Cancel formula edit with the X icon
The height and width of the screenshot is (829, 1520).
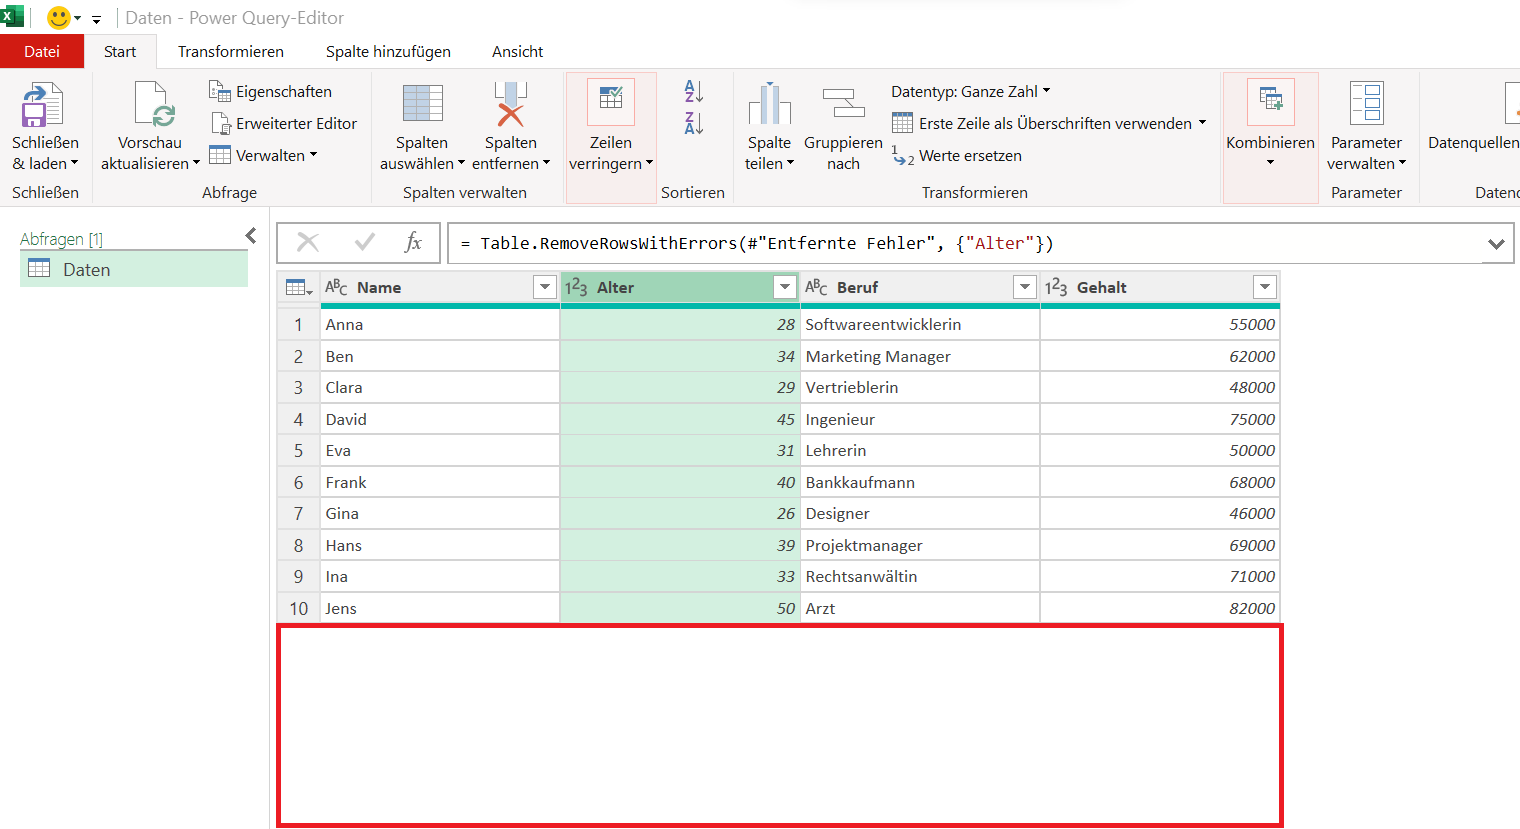pos(308,243)
